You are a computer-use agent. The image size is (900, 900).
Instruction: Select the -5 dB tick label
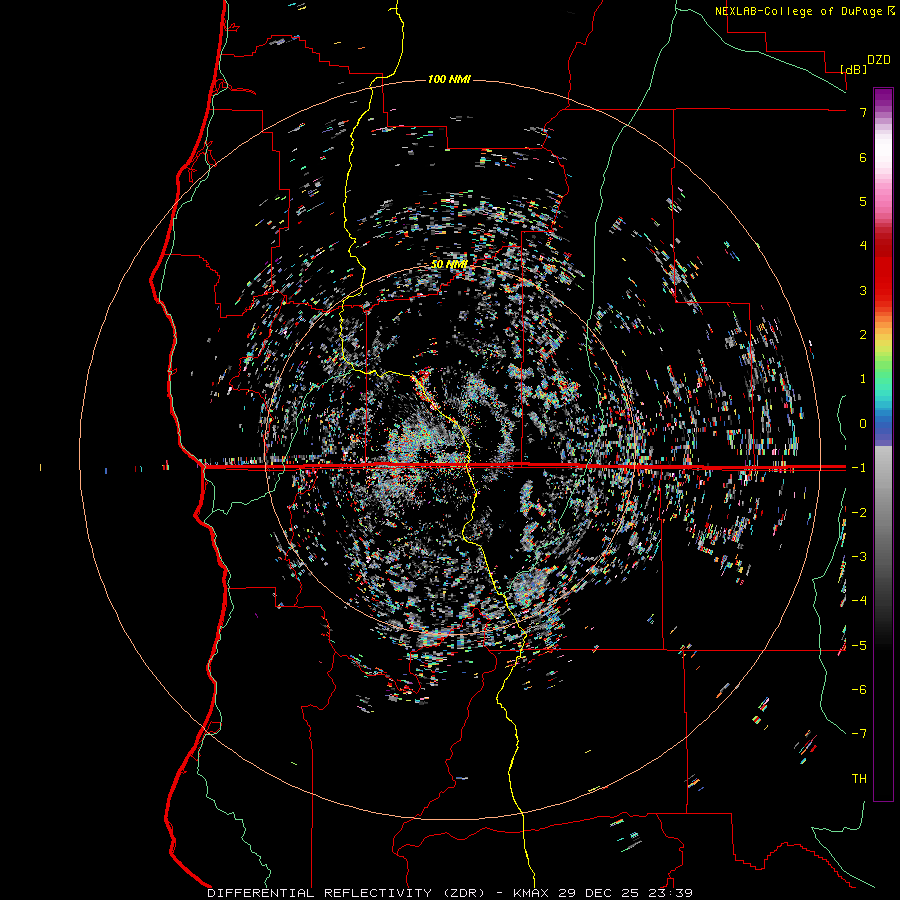859,646
